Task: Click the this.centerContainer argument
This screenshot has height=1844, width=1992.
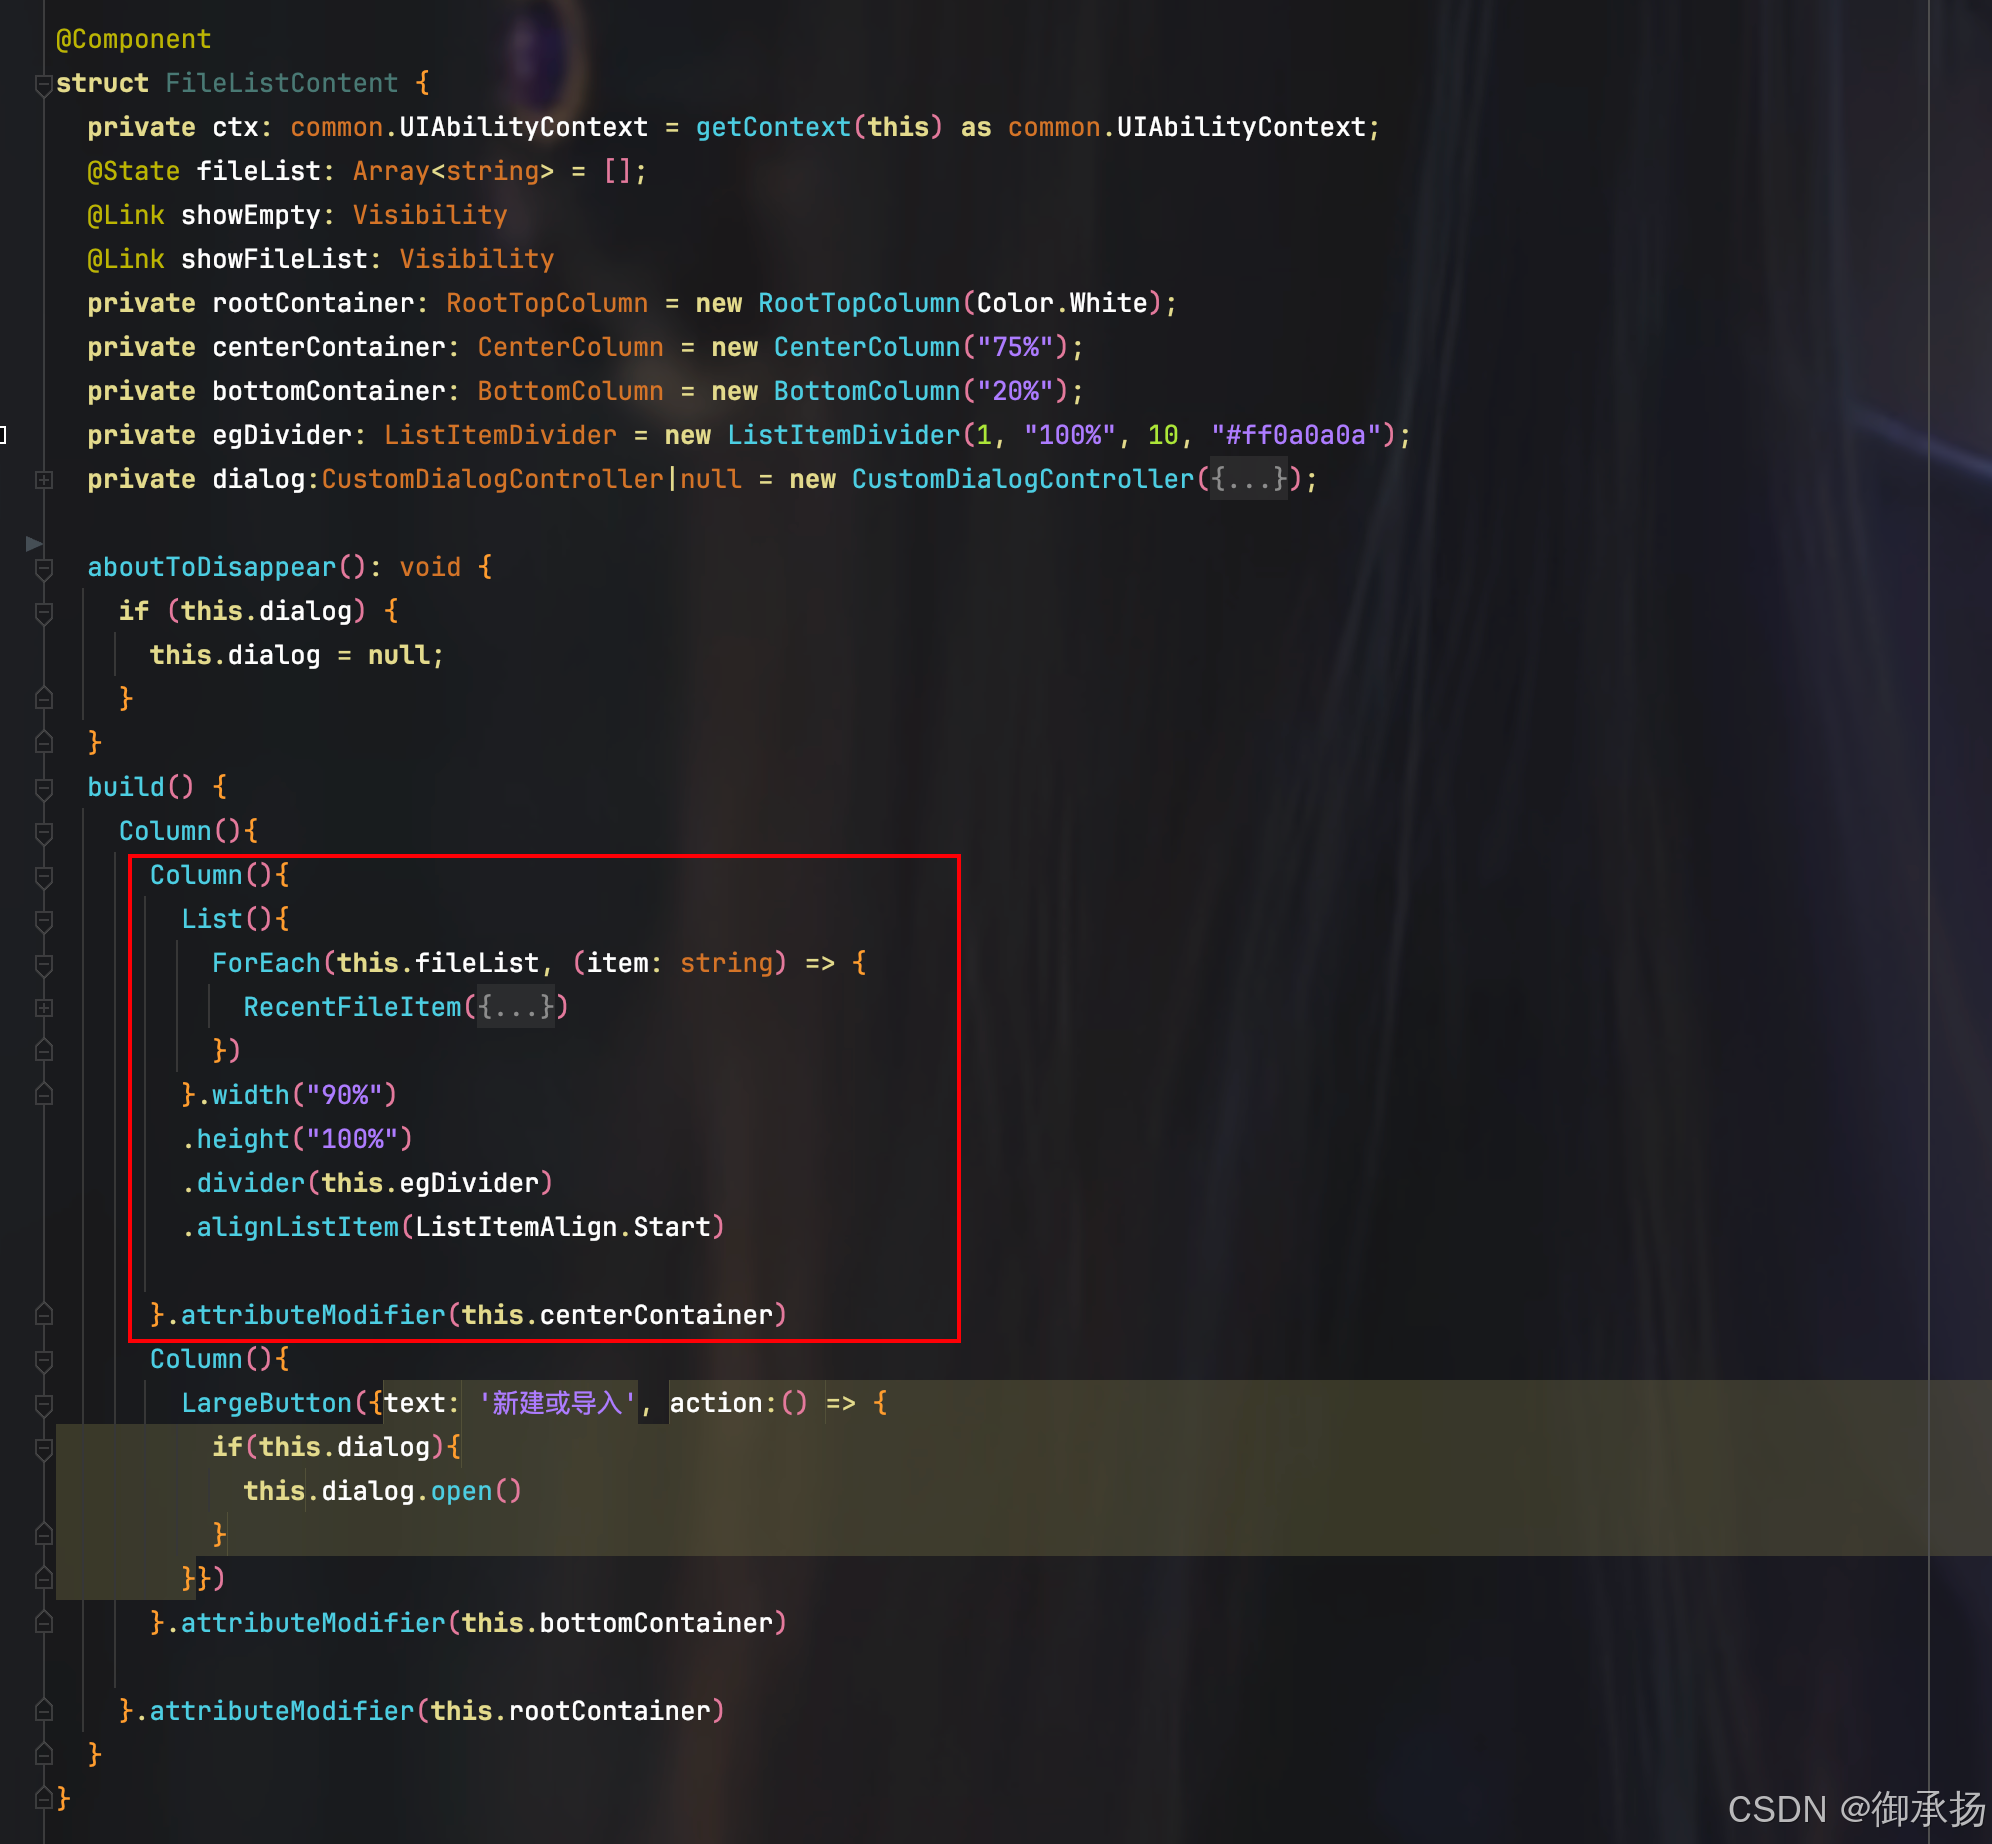Action: coord(617,1315)
